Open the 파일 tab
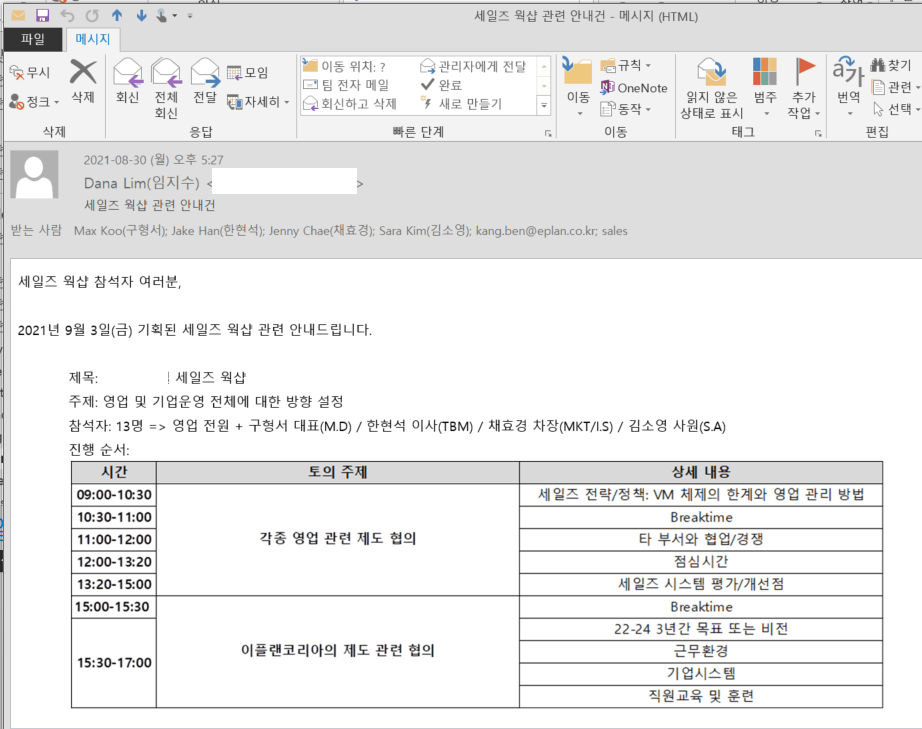Screen dimensions: 922x729 click(33, 39)
